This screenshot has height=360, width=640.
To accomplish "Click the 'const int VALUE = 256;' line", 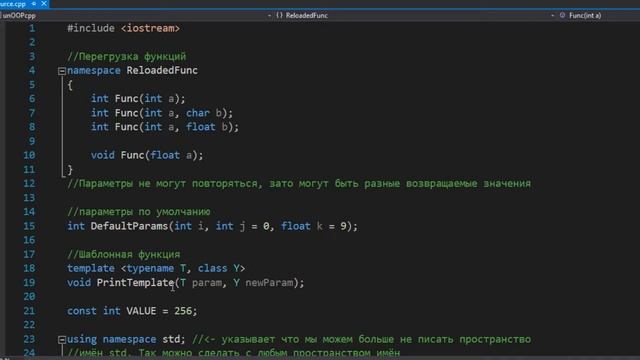I will tap(132, 311).
